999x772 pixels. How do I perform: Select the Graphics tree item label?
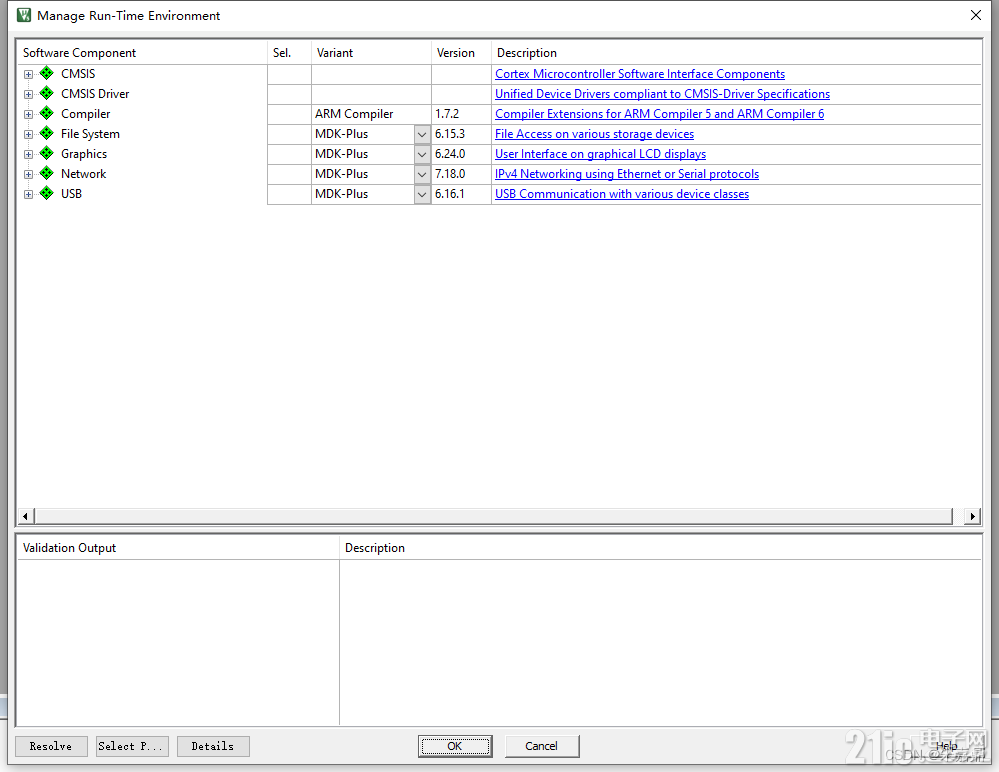click(x=83, y=154)
